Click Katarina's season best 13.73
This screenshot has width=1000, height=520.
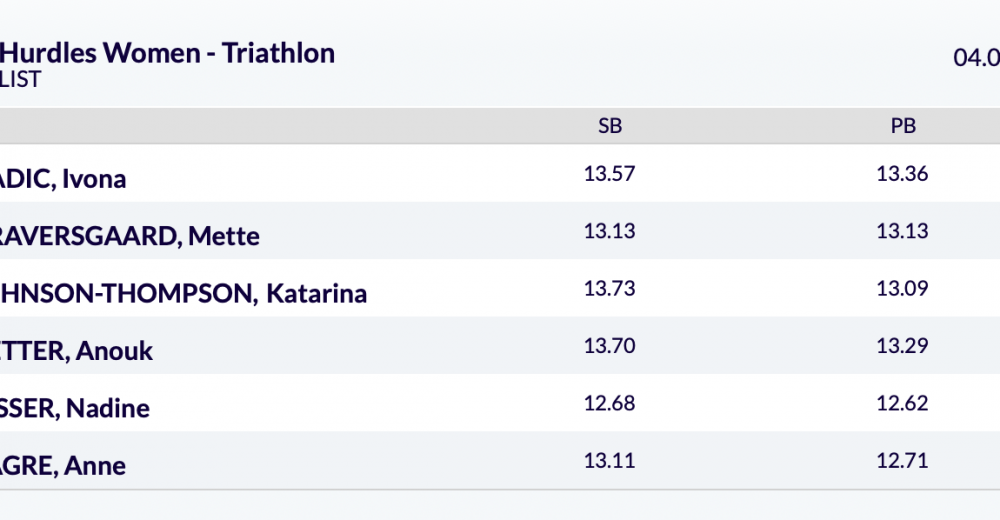coord(610,289)
